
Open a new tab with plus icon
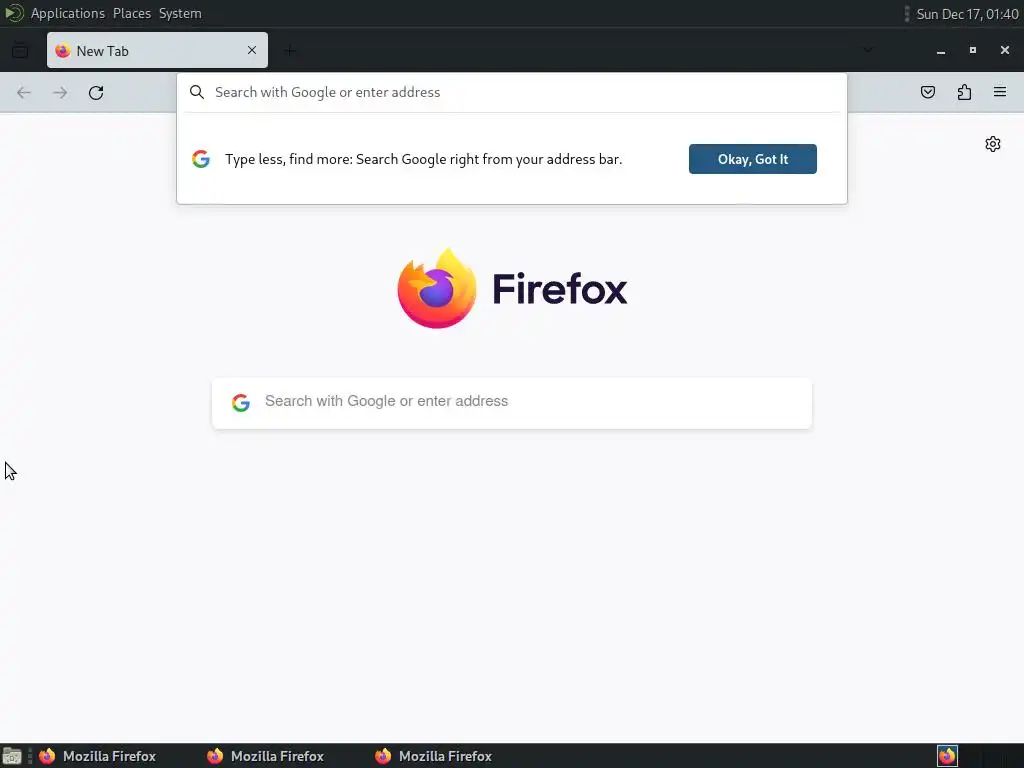290,50
